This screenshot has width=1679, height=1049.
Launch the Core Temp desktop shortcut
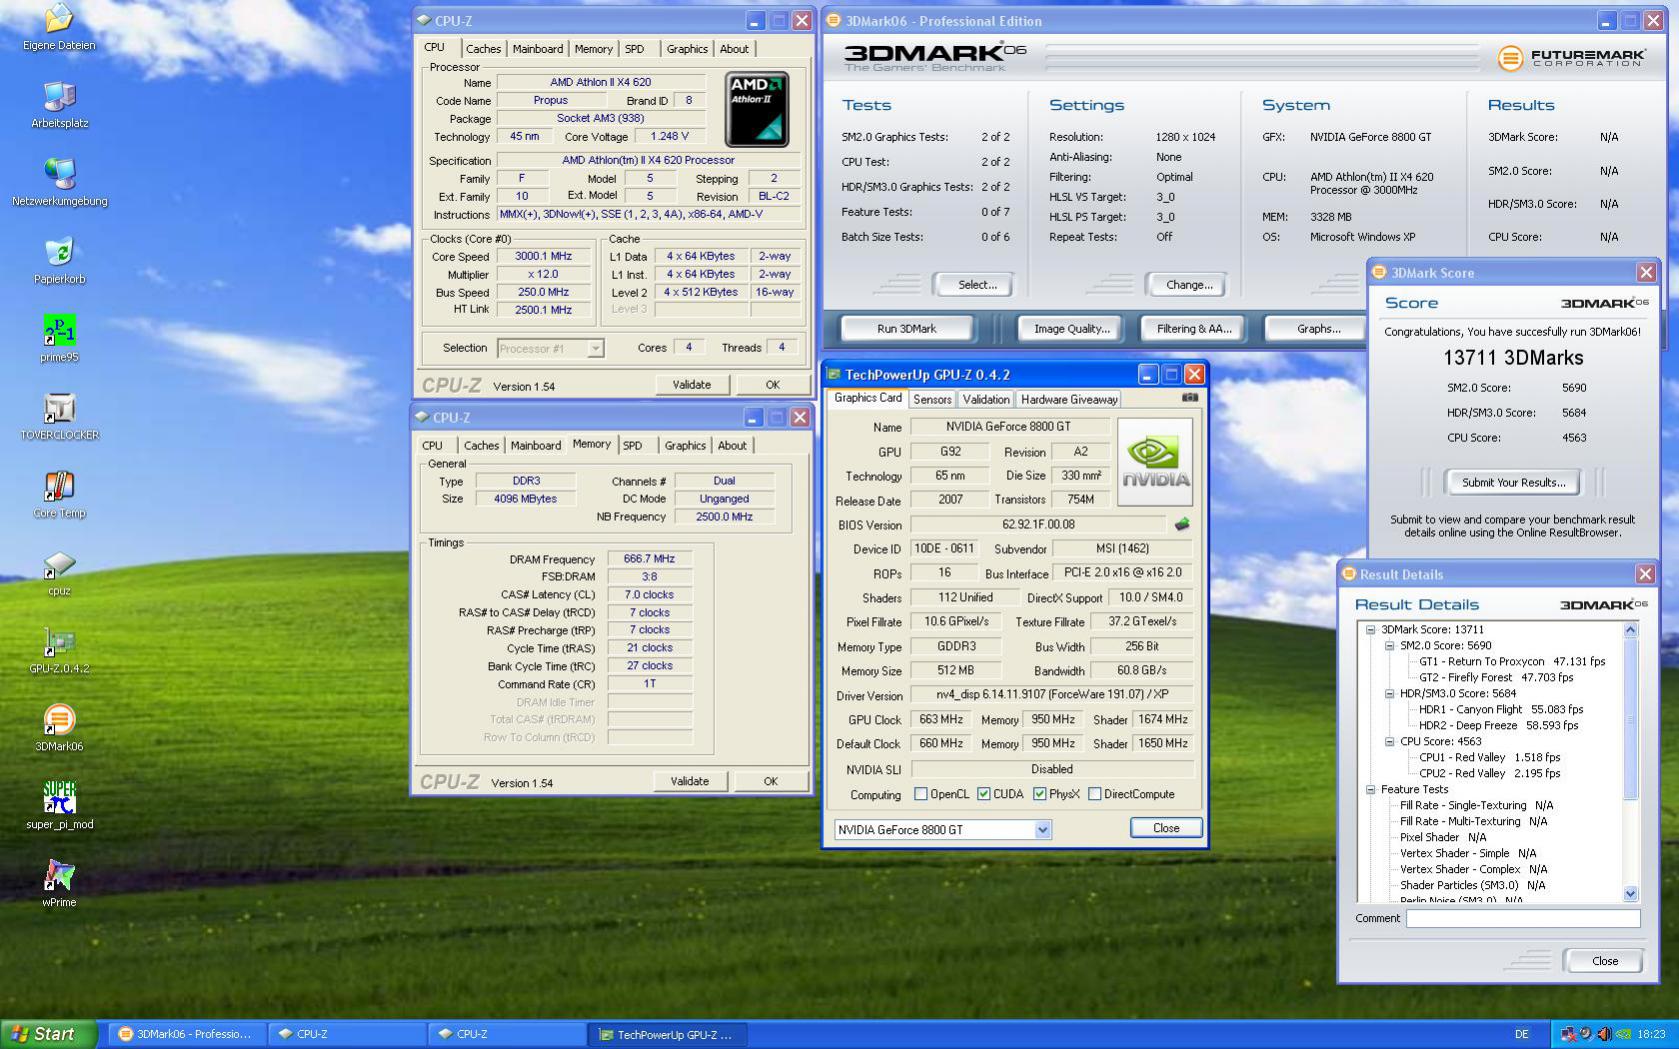tap(59, 486)
